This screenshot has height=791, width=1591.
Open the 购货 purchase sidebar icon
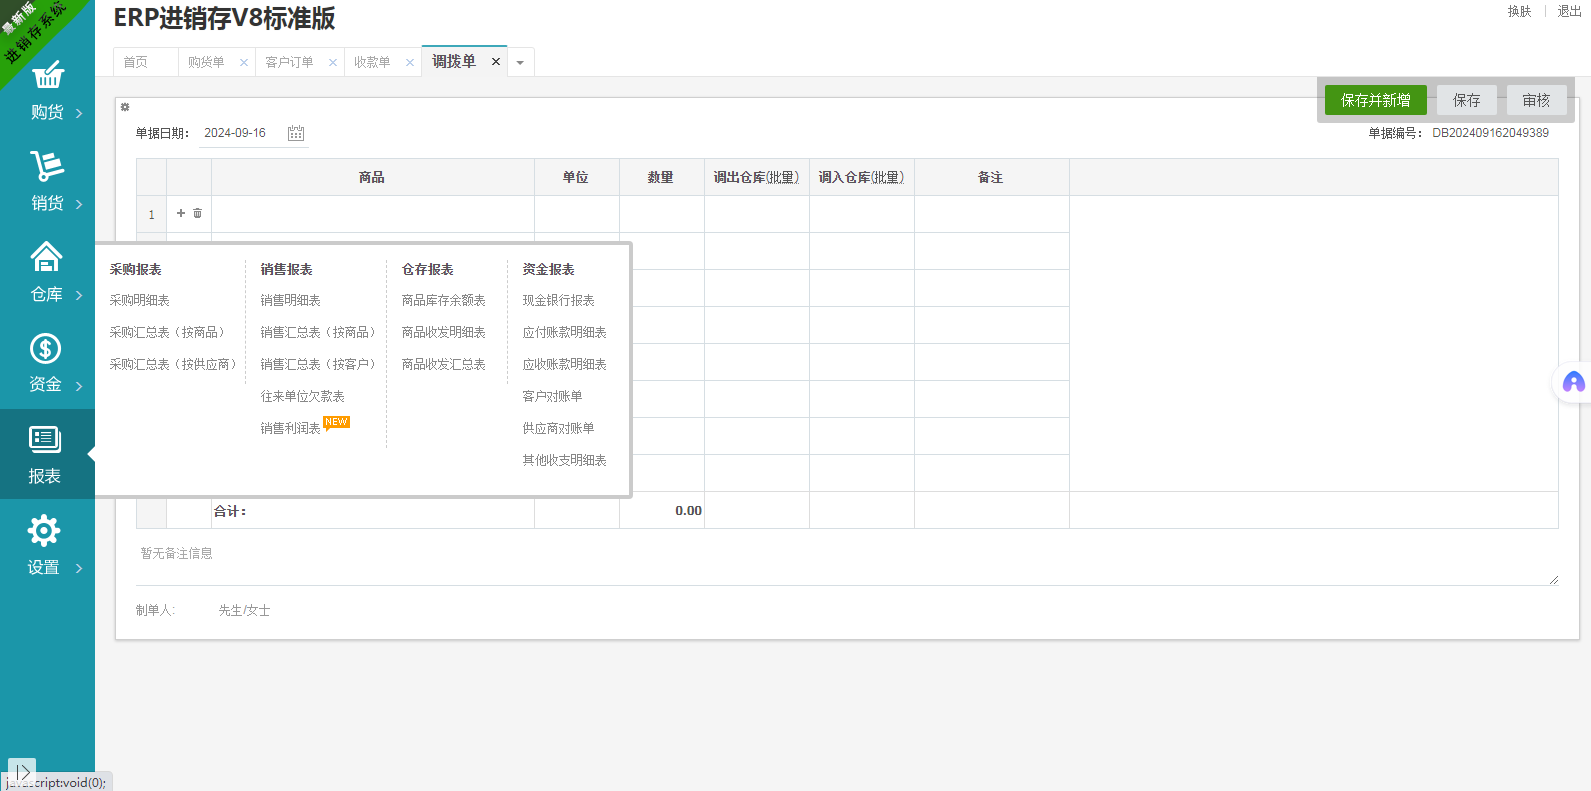(x=47, y=77)
